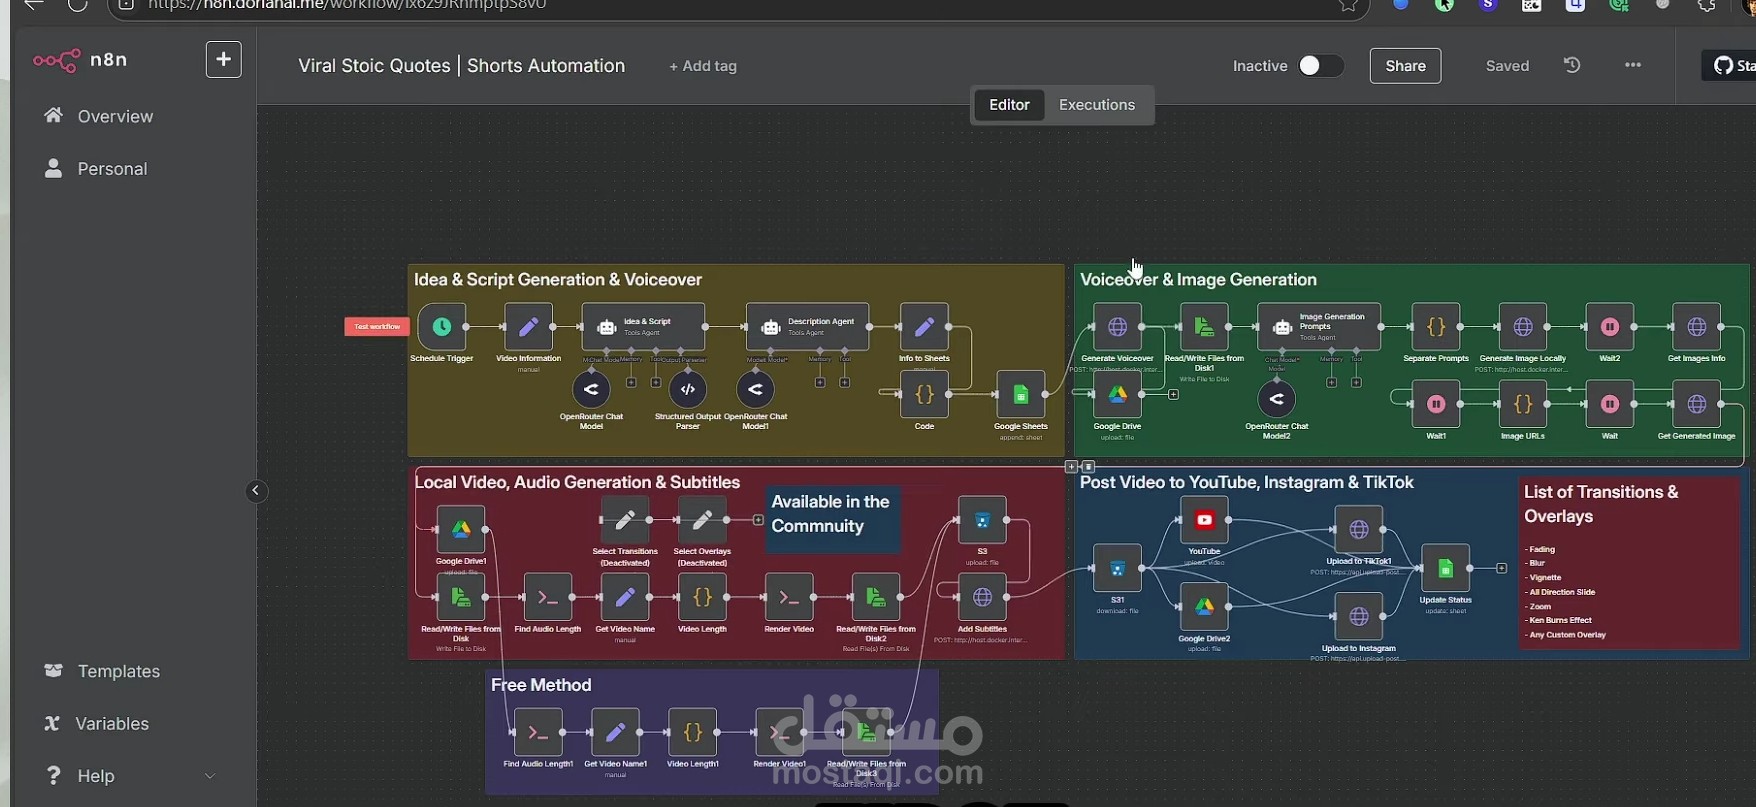The width and height of the screenshot is (1756, 807).
Task: Add a node after the Google Drive upload node
Action: coord(1173,395)
